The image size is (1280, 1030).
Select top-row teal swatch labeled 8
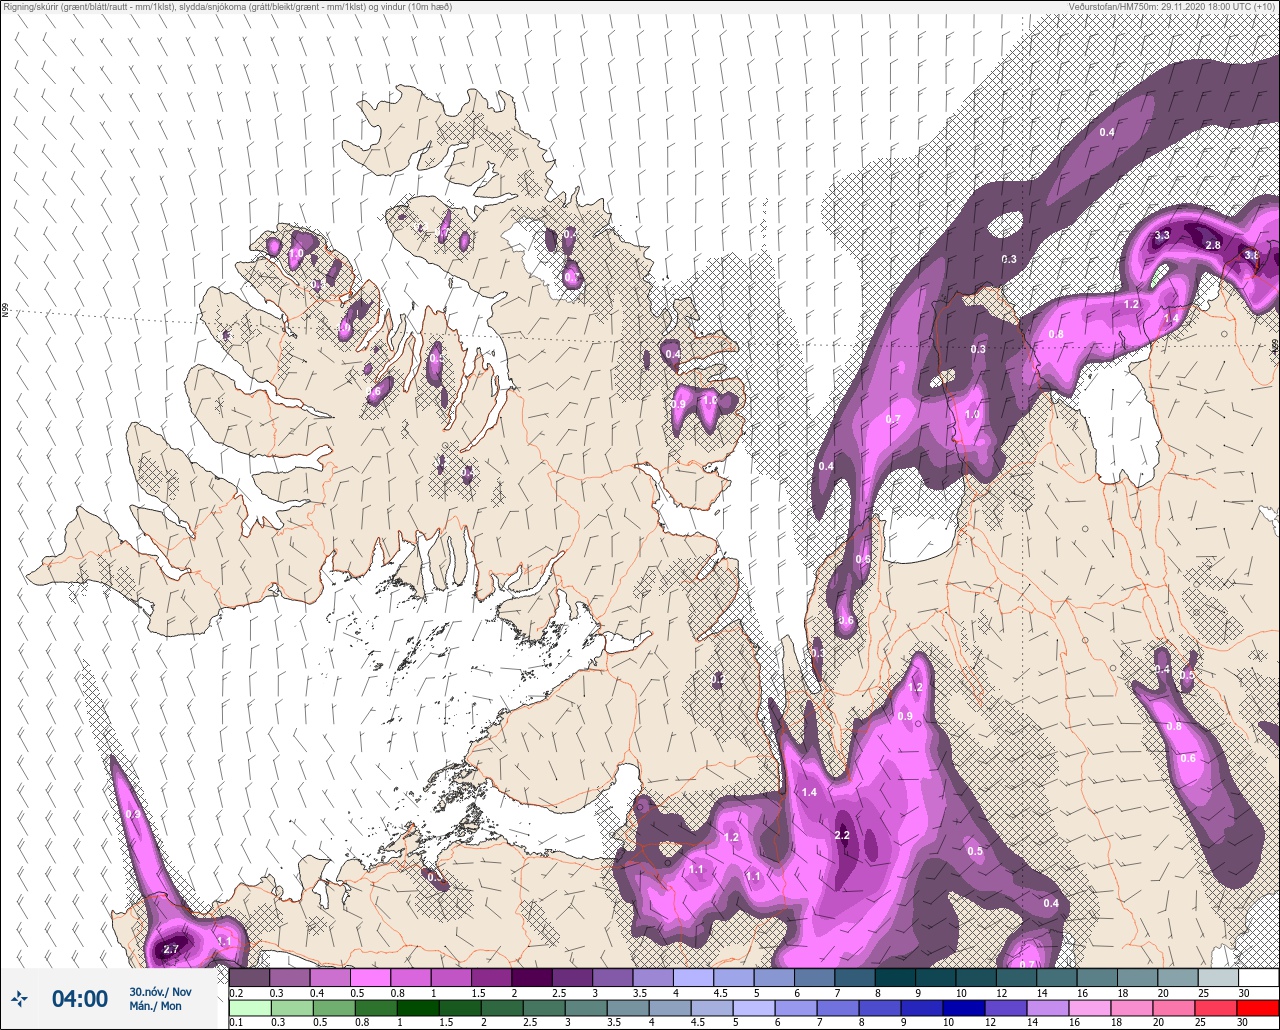coord(896,977)
